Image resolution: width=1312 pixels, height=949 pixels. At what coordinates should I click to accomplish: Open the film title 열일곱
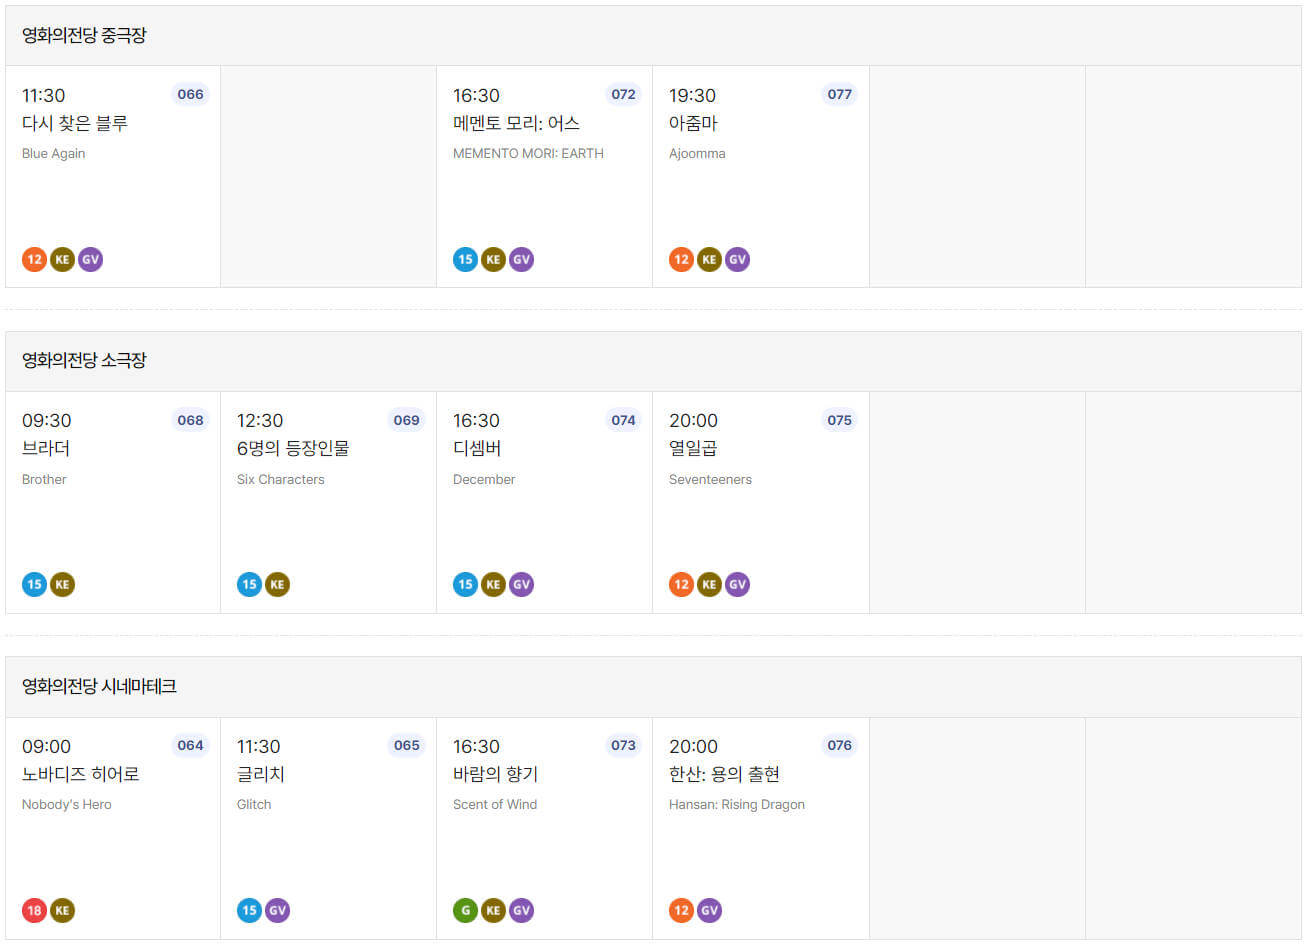pyautogui.click(x=693, y=448)
